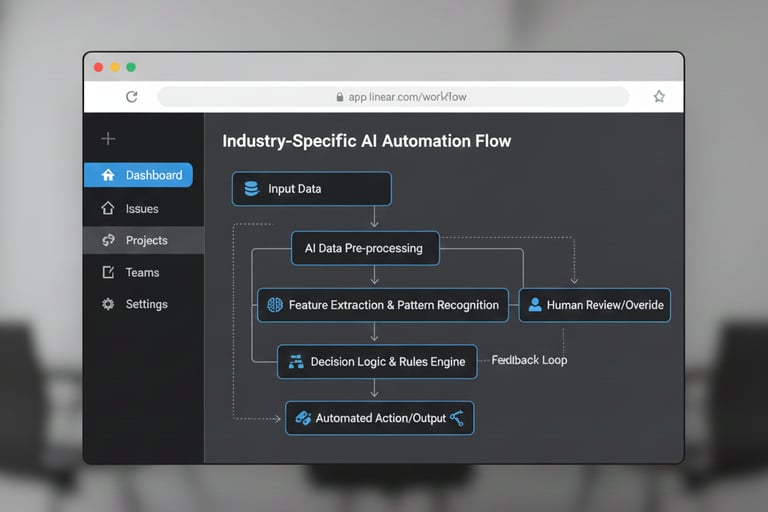The width and height of the screenshot is (768, 512).
Task: Click the lock icon in the address bar
Action: click(x=340, y=97)
